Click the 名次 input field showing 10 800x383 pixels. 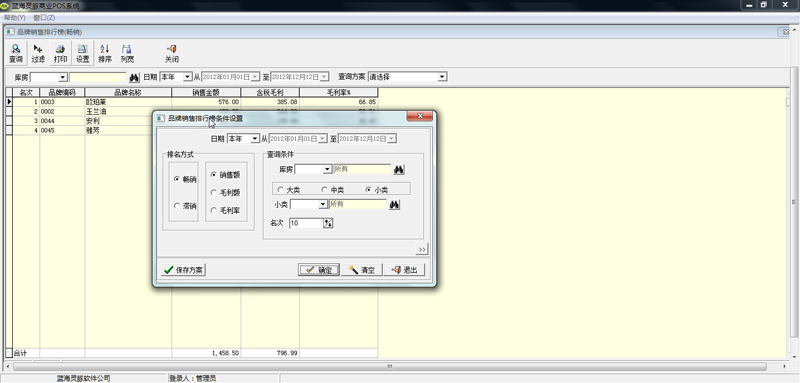pyautogui.click(x=306, y=223)
